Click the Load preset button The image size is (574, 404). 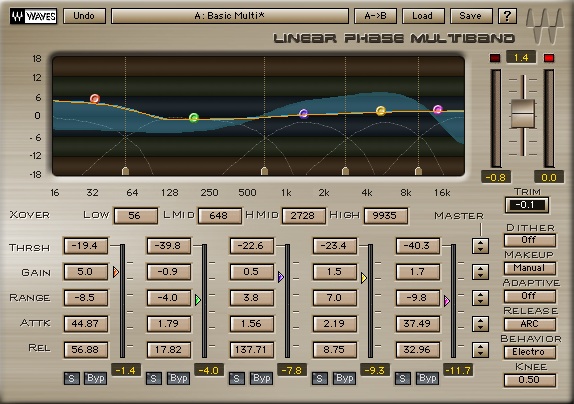coord(423,16)
